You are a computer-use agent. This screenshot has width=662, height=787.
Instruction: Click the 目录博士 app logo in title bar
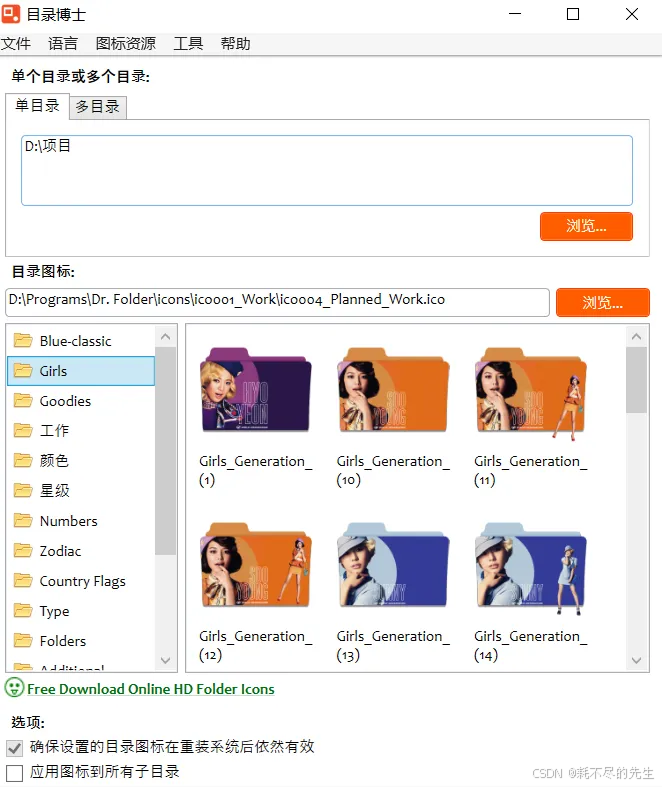point(11,14)
